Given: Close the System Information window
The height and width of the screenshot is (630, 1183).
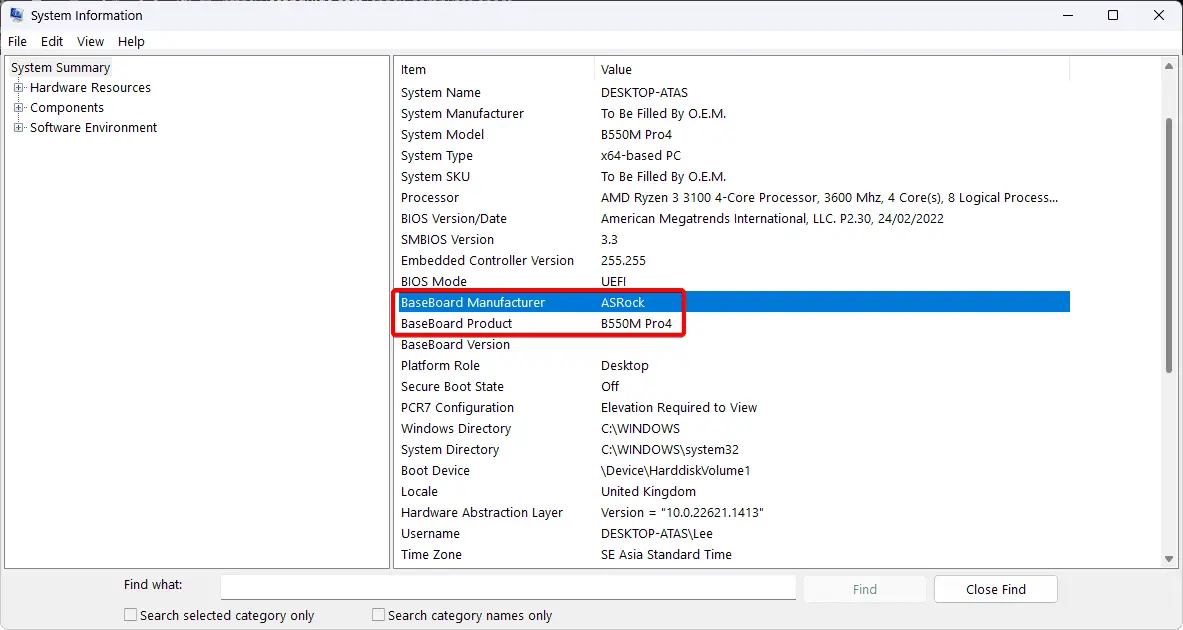Looking at the screenshot, I should pyautogui.click(x=1159, y=15).
